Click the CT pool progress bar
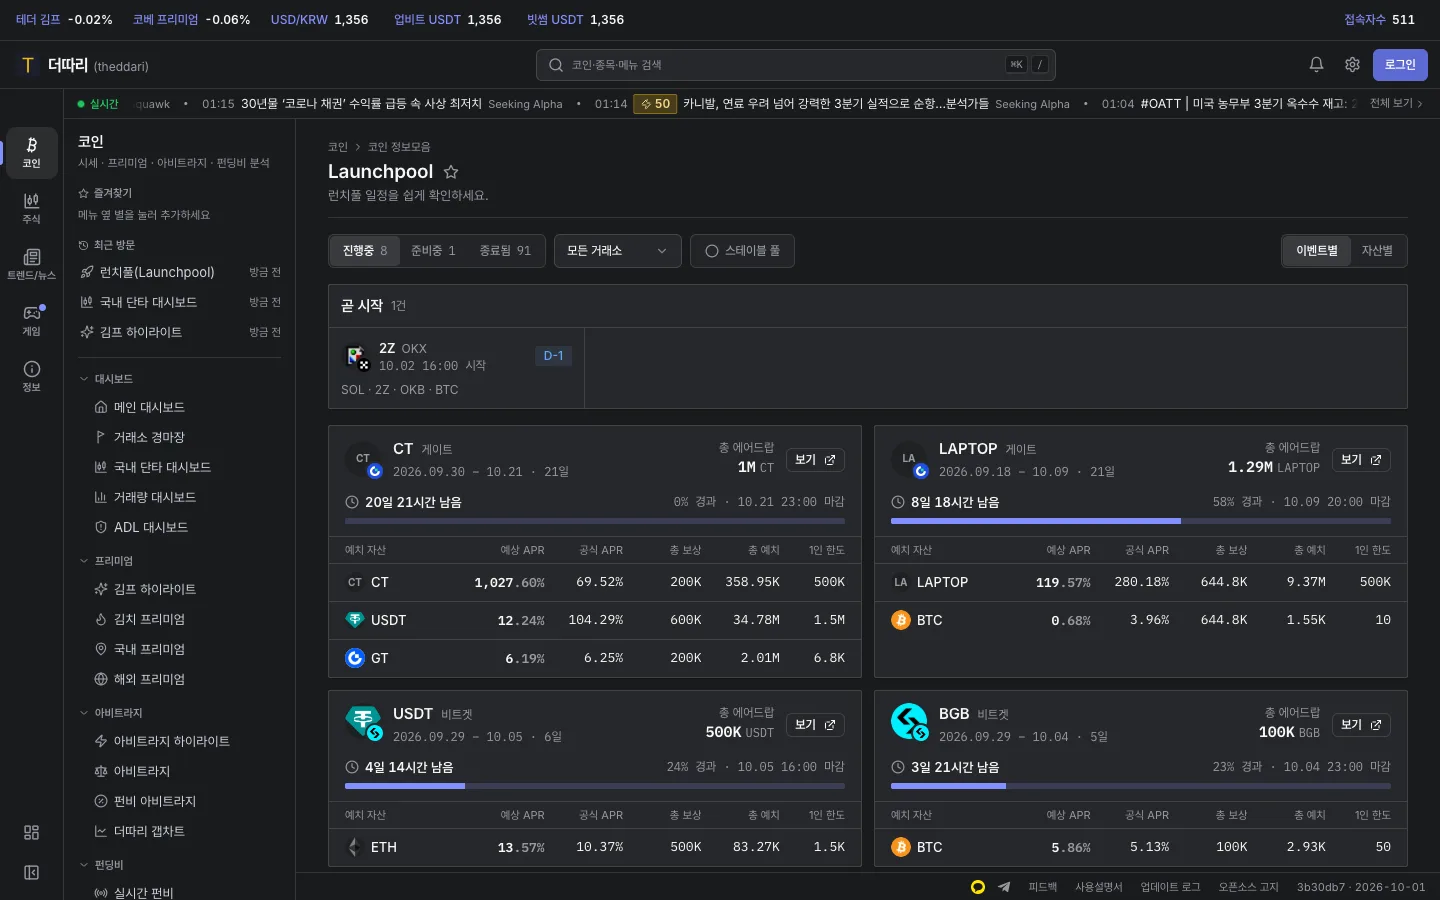The height and width of the screenshot is (900, 1440). (595, 521)
